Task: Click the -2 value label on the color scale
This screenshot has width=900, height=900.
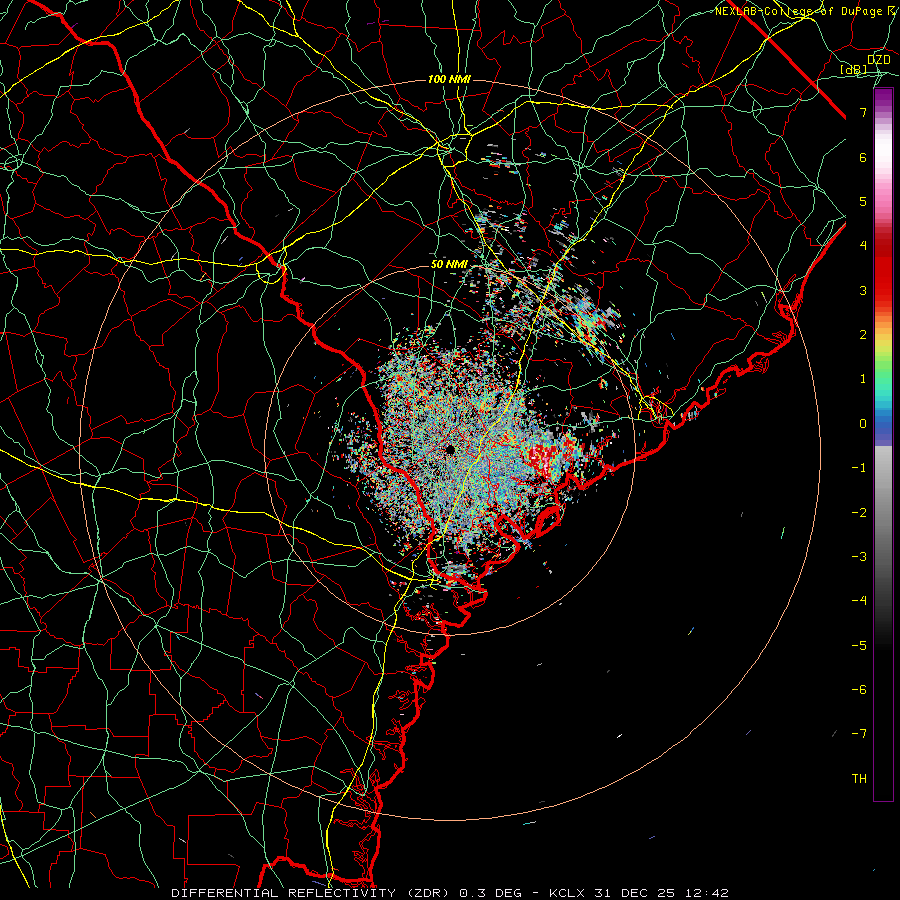Action: 859,513
